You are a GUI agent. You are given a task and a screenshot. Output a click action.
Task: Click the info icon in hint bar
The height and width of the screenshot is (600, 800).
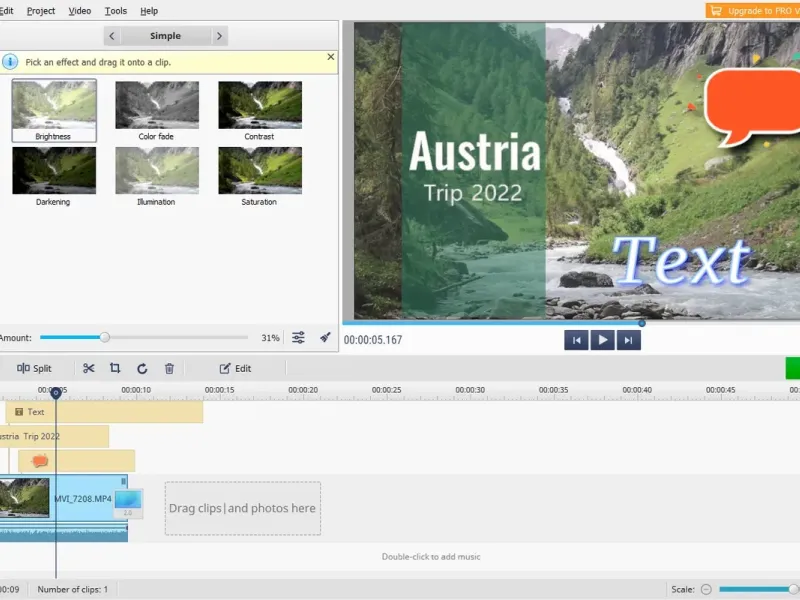9,62
